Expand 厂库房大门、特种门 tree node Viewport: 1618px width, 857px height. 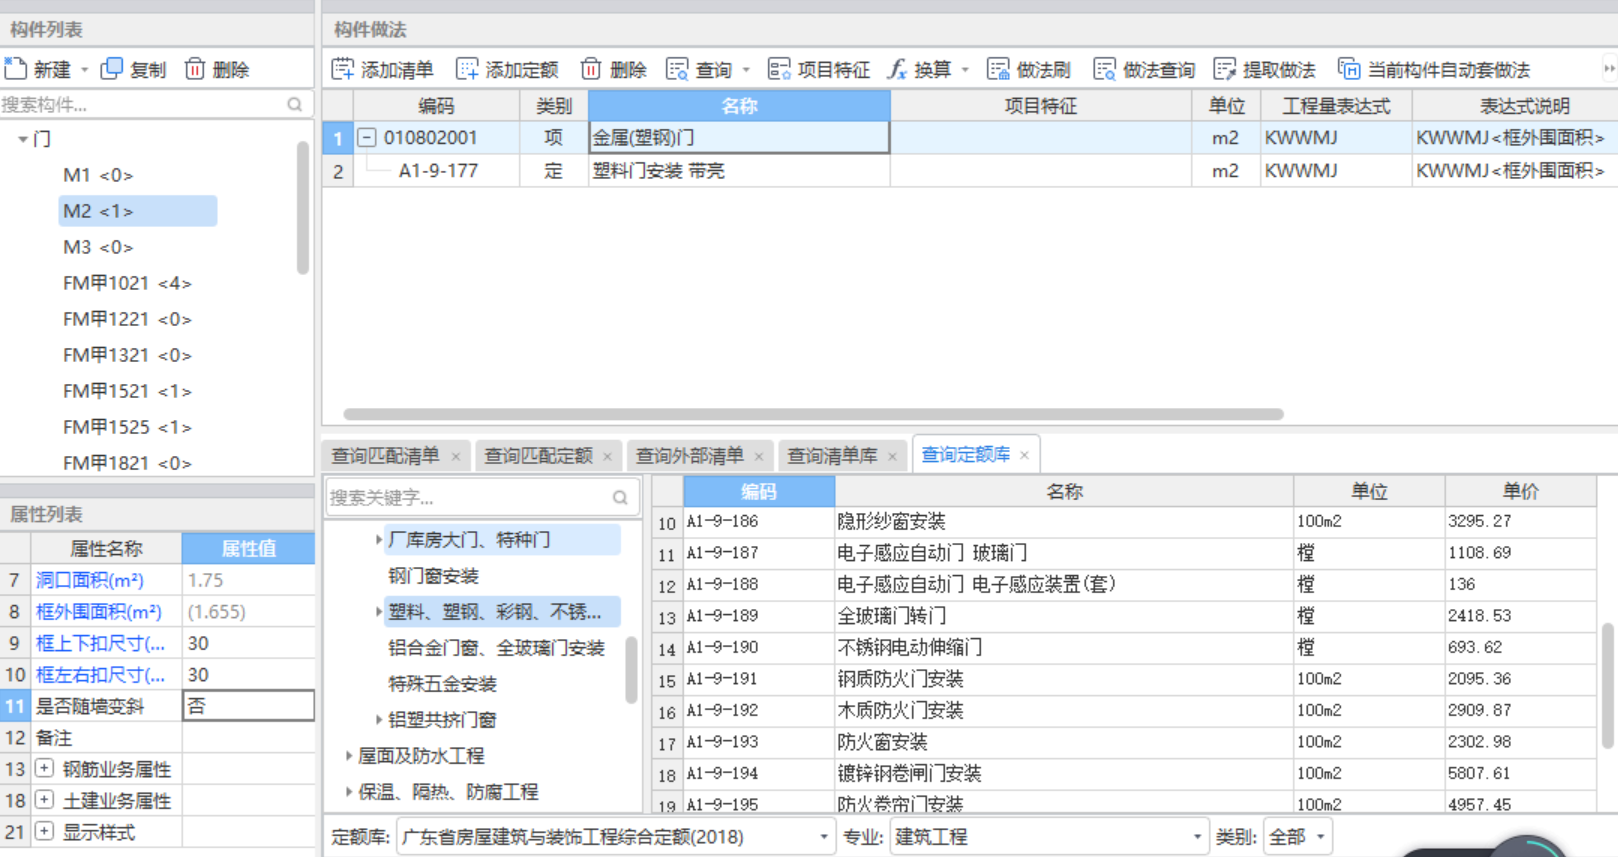pos(379,540)
